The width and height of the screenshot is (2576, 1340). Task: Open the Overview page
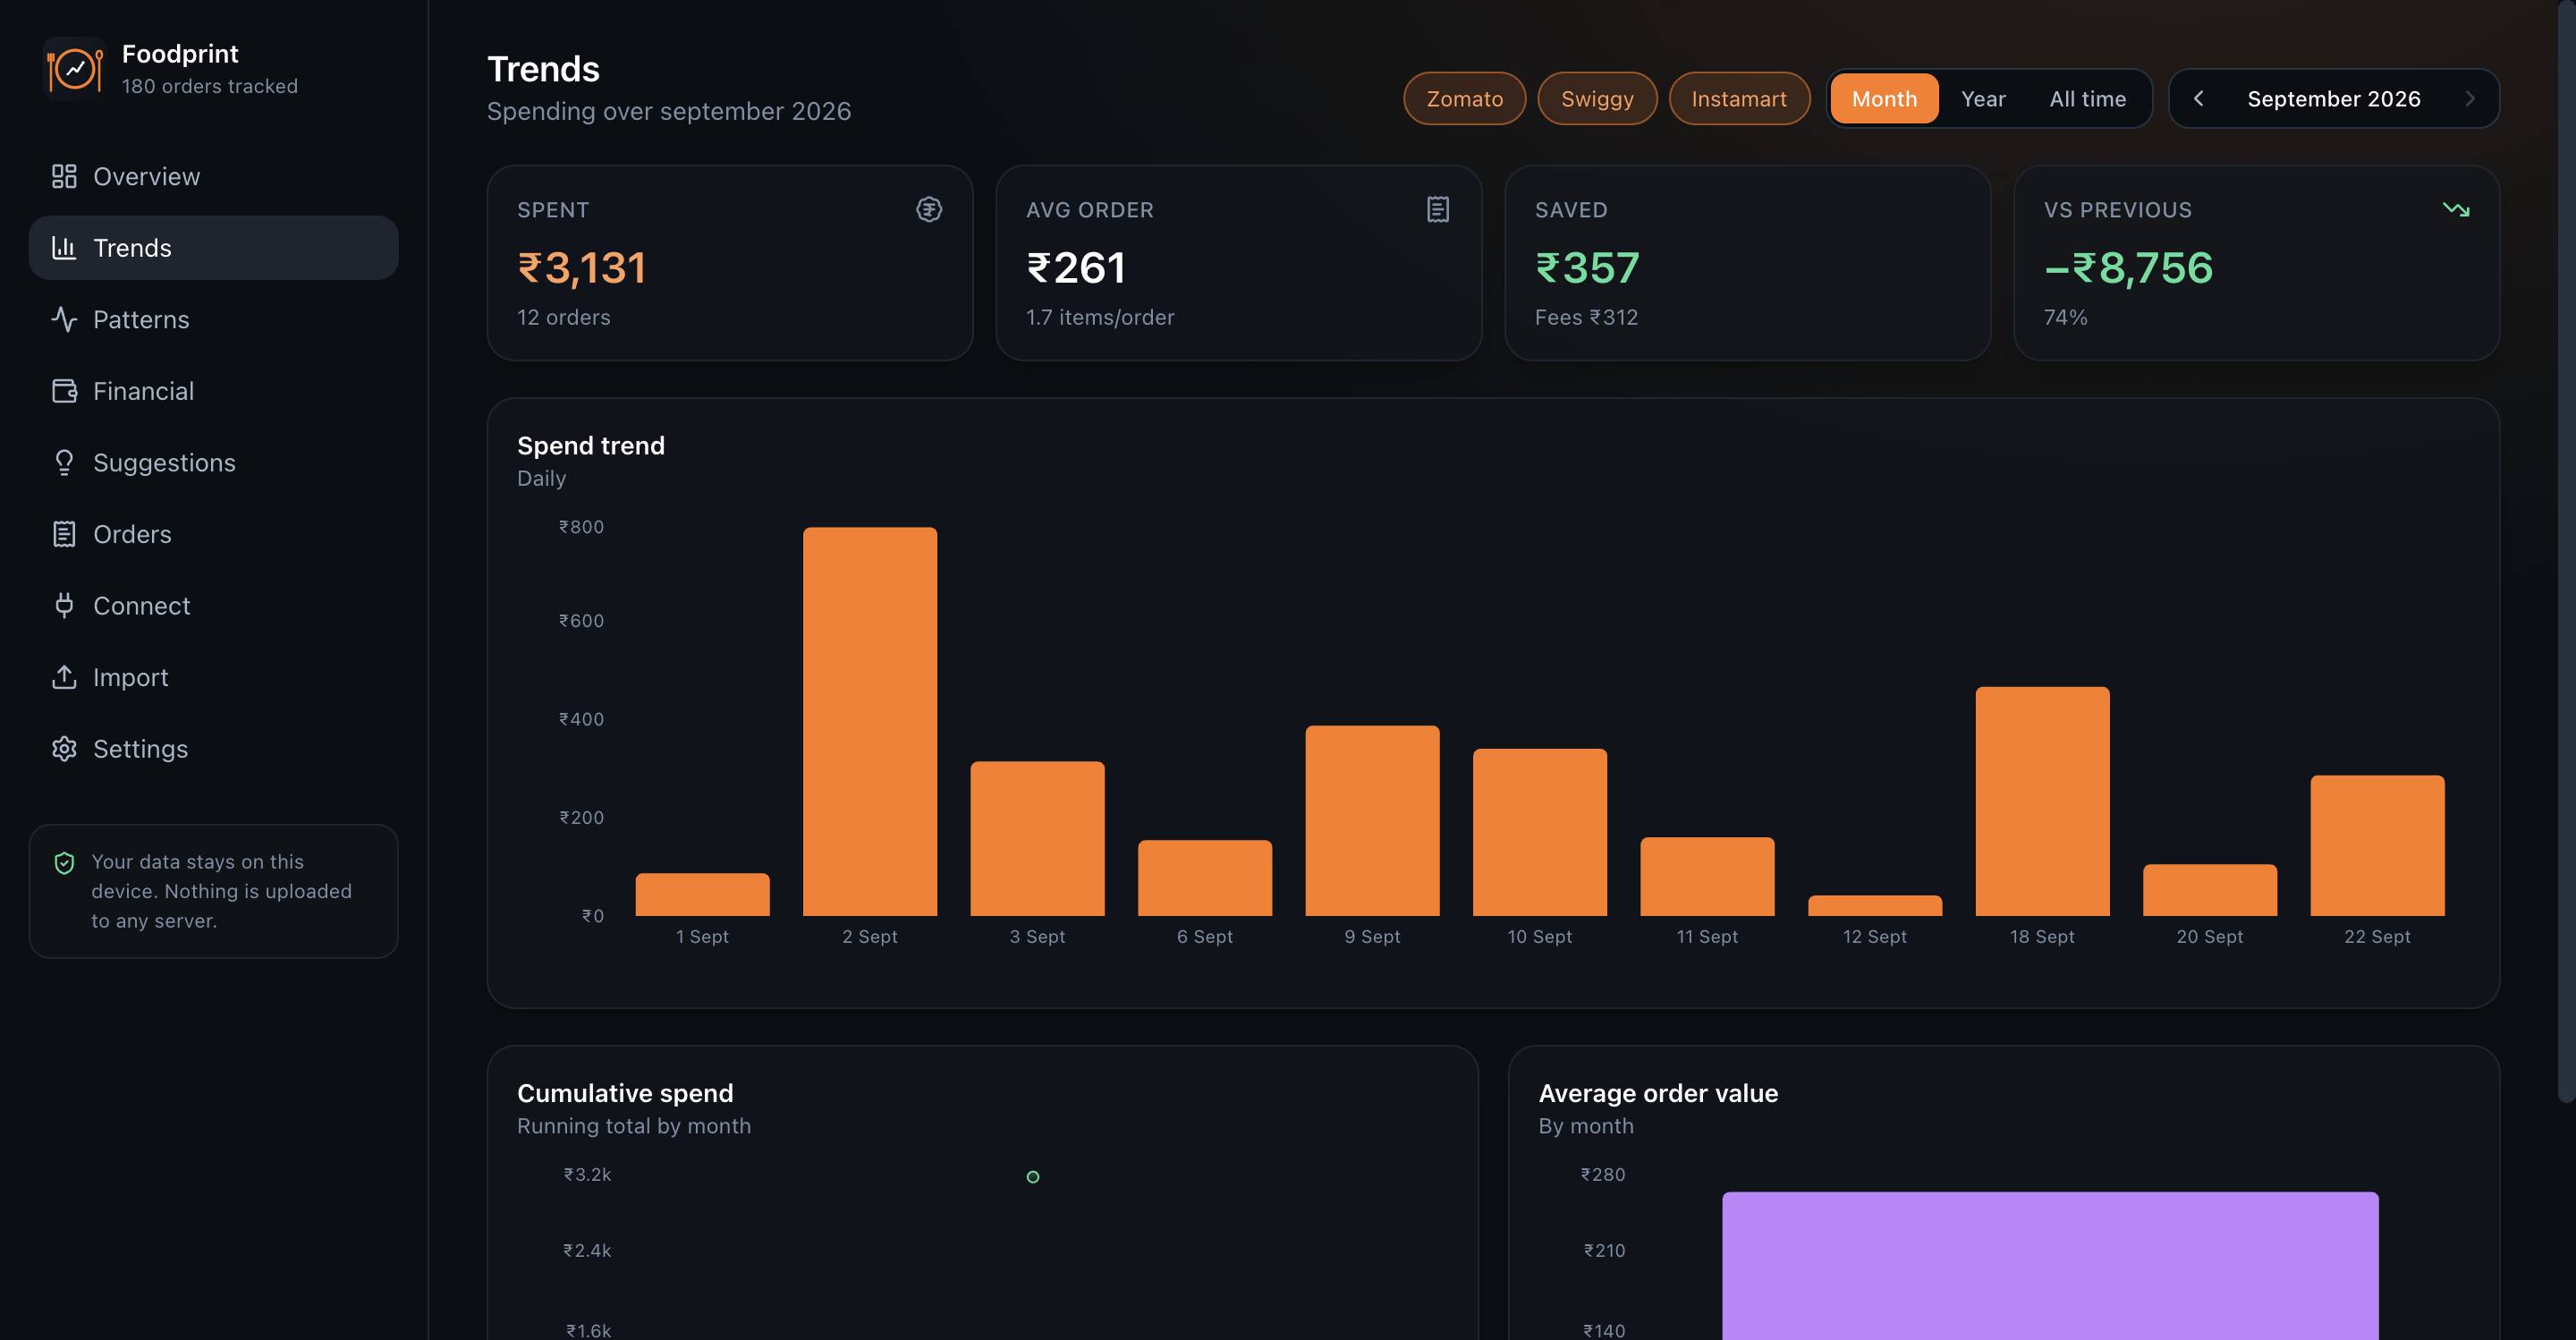tap(213, 176)
